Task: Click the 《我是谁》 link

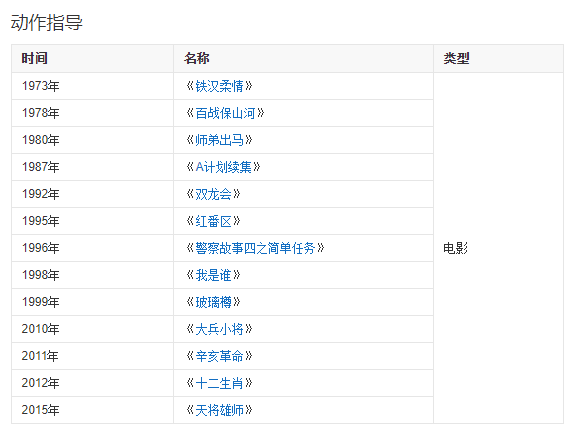Action: [213, 275]
